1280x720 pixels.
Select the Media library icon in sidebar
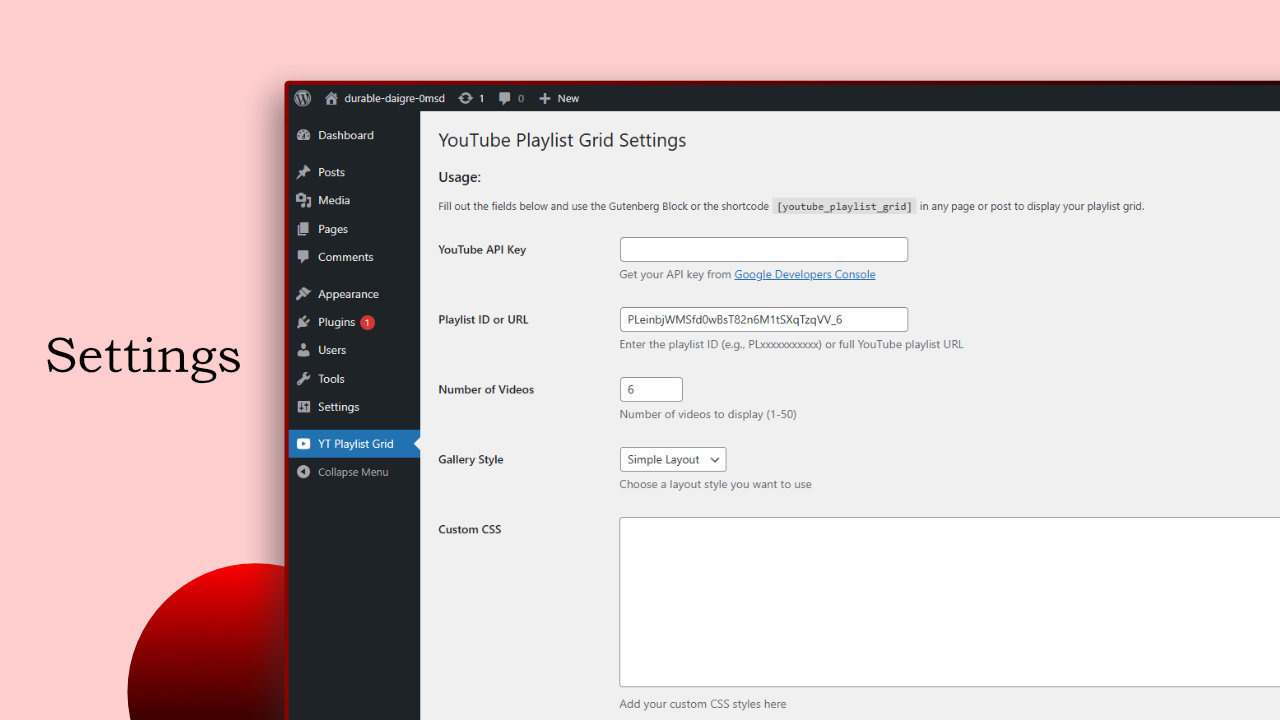[x=303, y=200]
